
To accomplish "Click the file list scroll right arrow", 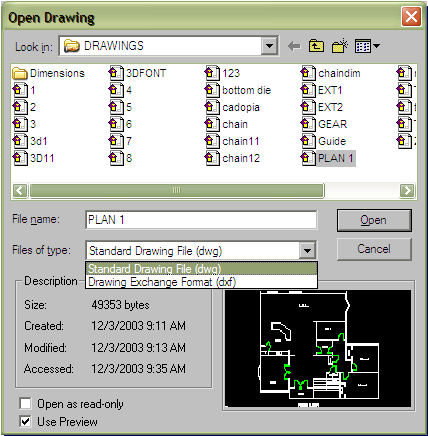I will [407, 191].
